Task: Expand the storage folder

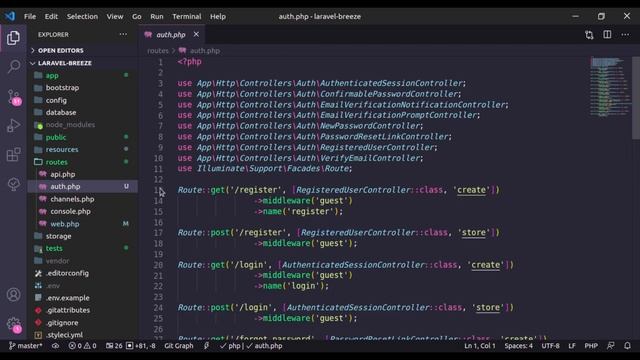Action: [x=58, y=236]
